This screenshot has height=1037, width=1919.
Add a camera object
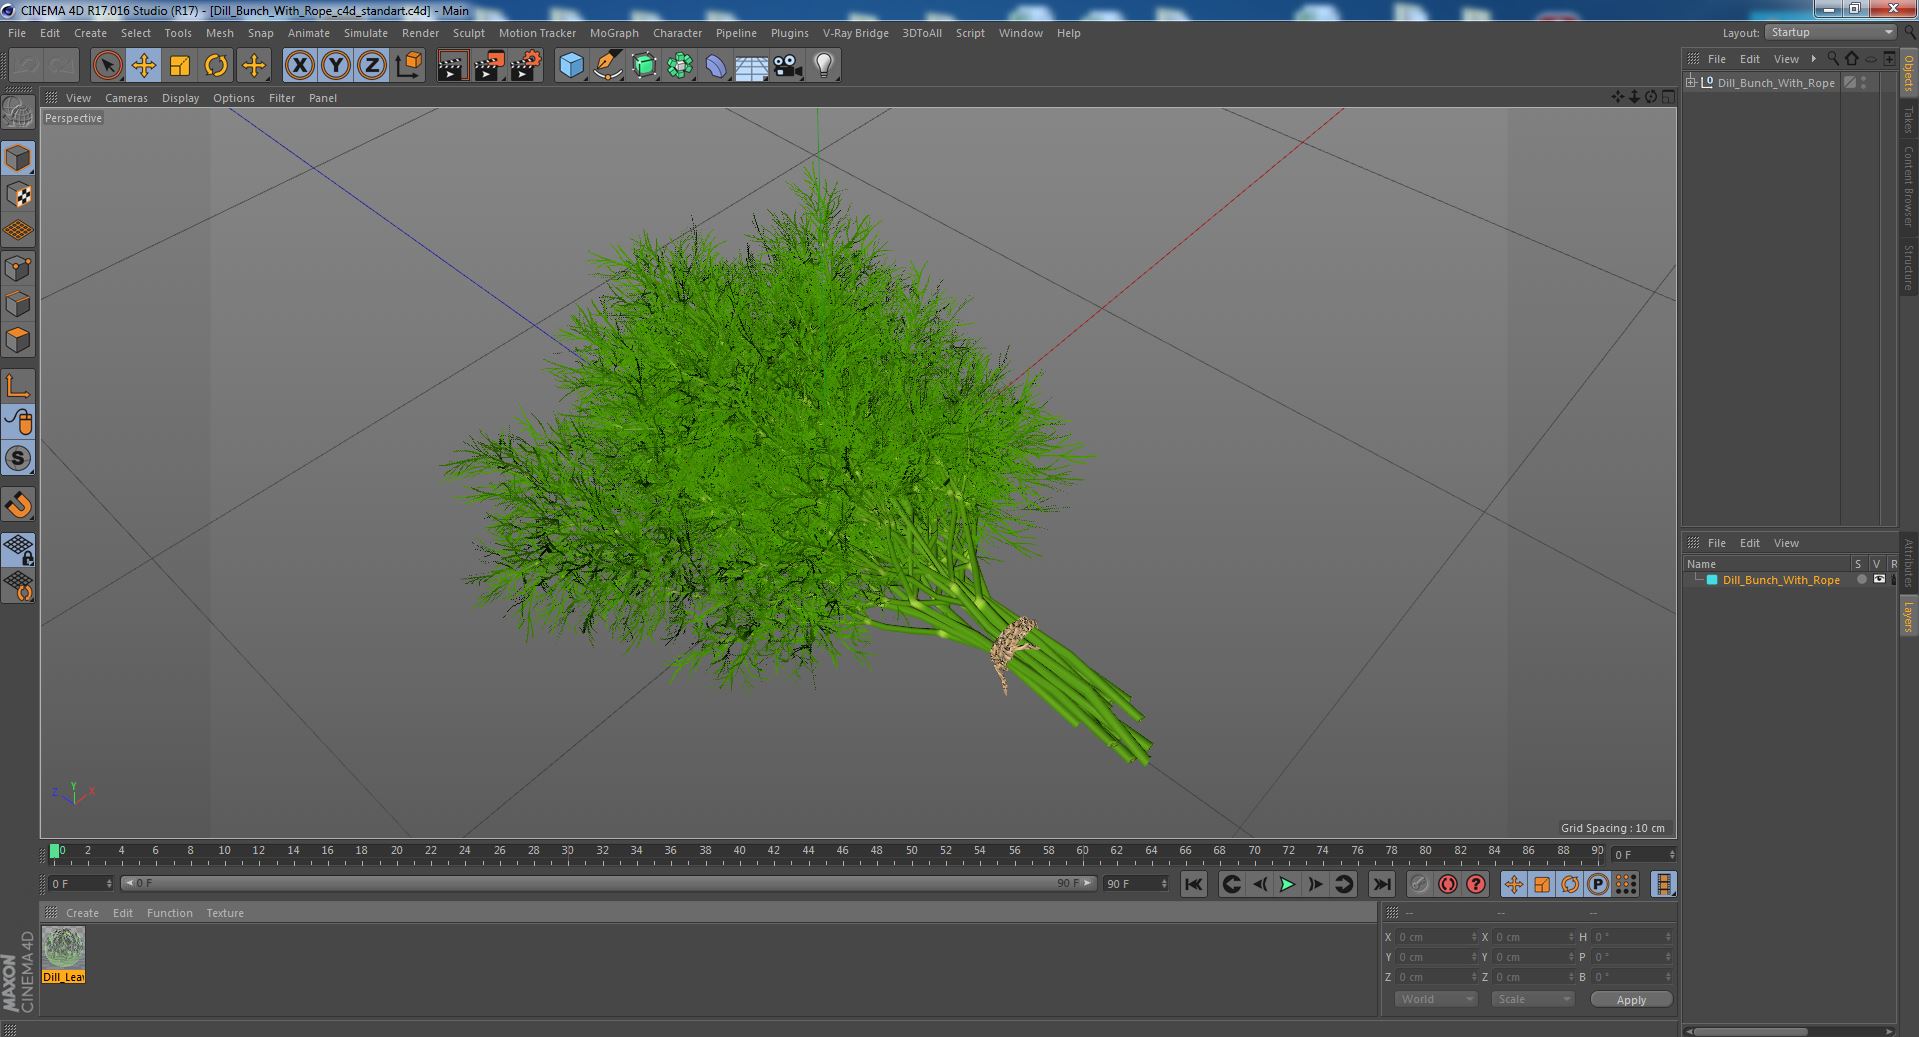click(788, 66)
